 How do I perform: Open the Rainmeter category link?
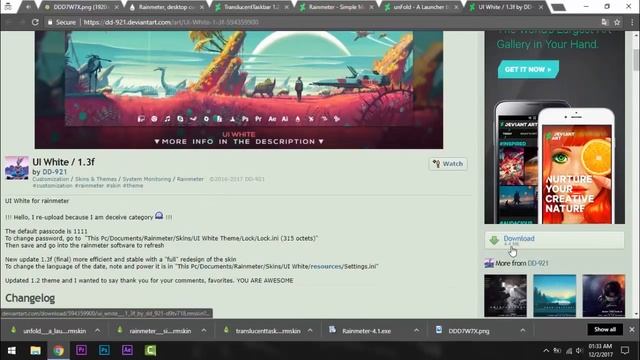[x=190, y=179]
